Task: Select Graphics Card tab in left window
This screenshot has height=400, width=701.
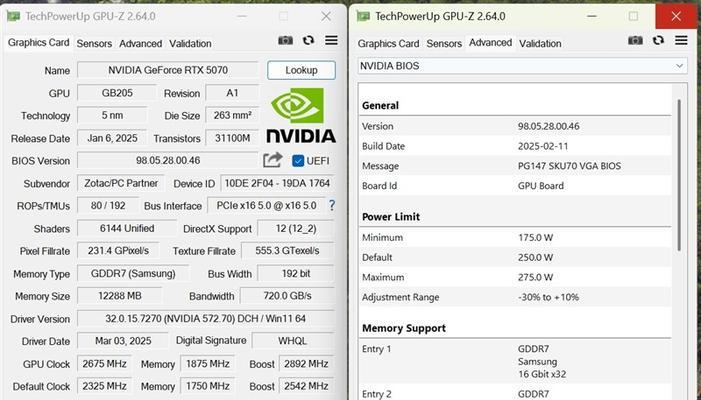Action: pos(38,42)
